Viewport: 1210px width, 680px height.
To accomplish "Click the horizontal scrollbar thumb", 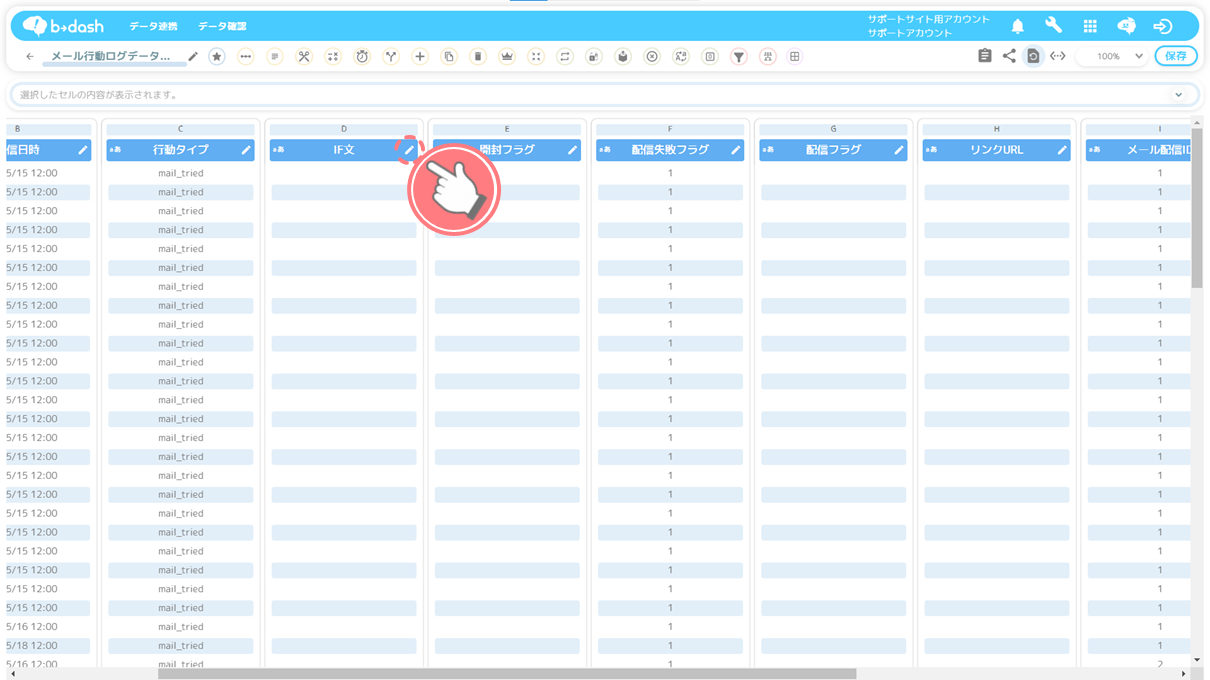I will coord(507,674).
